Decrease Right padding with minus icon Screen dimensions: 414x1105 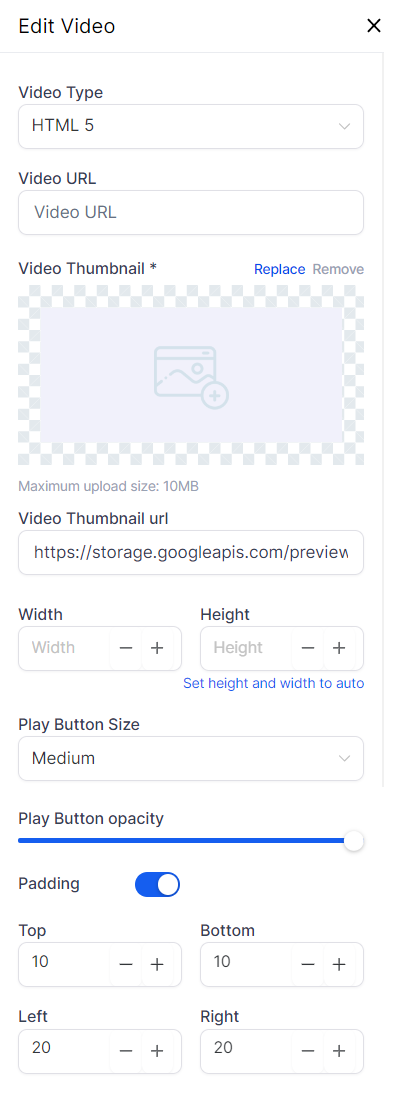point(308,1051)
